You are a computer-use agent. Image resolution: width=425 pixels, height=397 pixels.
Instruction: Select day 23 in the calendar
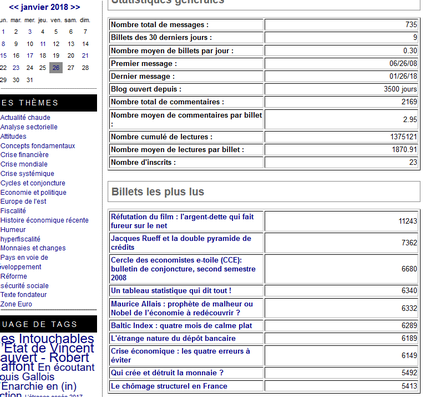pos(16,68)
